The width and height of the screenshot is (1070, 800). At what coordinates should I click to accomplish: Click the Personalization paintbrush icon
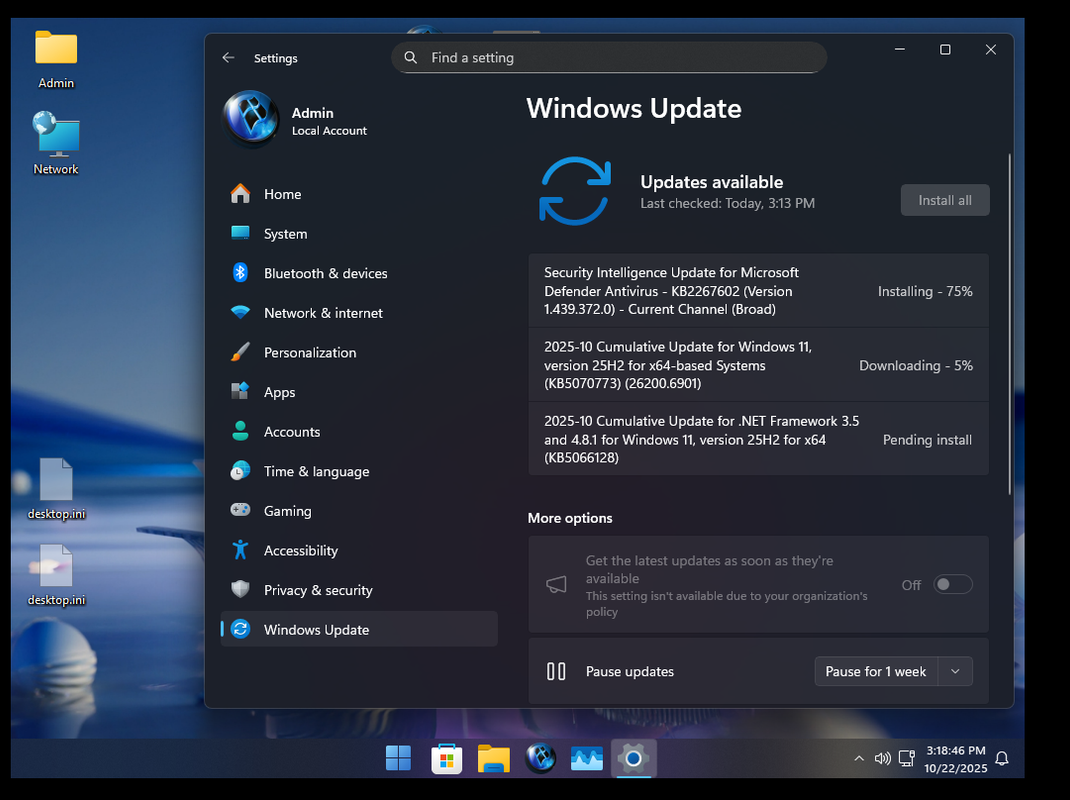tap(240, 352)
